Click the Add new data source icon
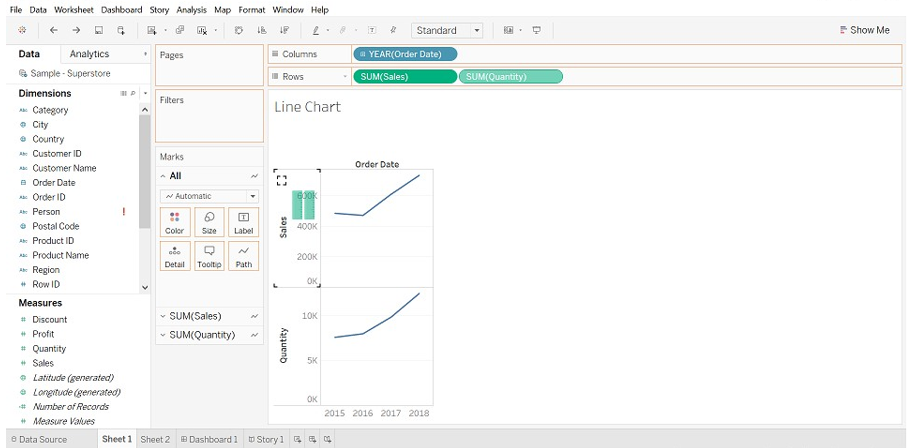The width and height of the screenshot is (907, 448). (121, 30)
